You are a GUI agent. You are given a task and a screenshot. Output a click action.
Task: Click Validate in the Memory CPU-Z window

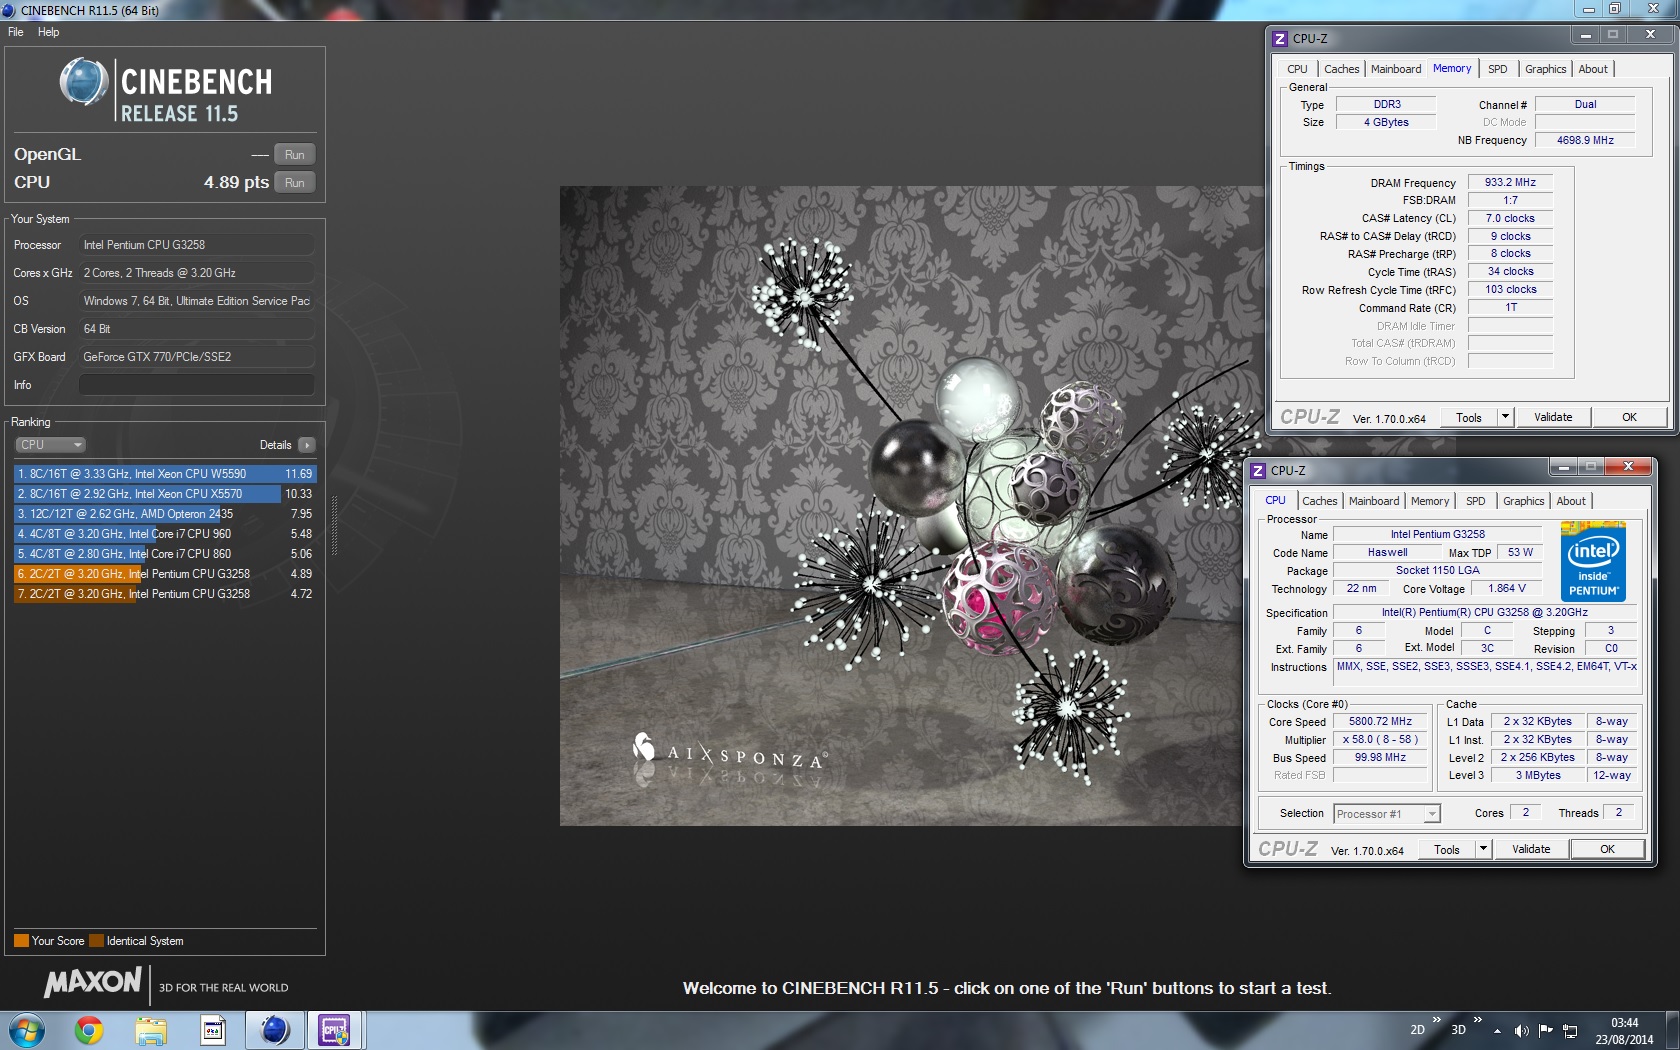(x=1553, y=418)
